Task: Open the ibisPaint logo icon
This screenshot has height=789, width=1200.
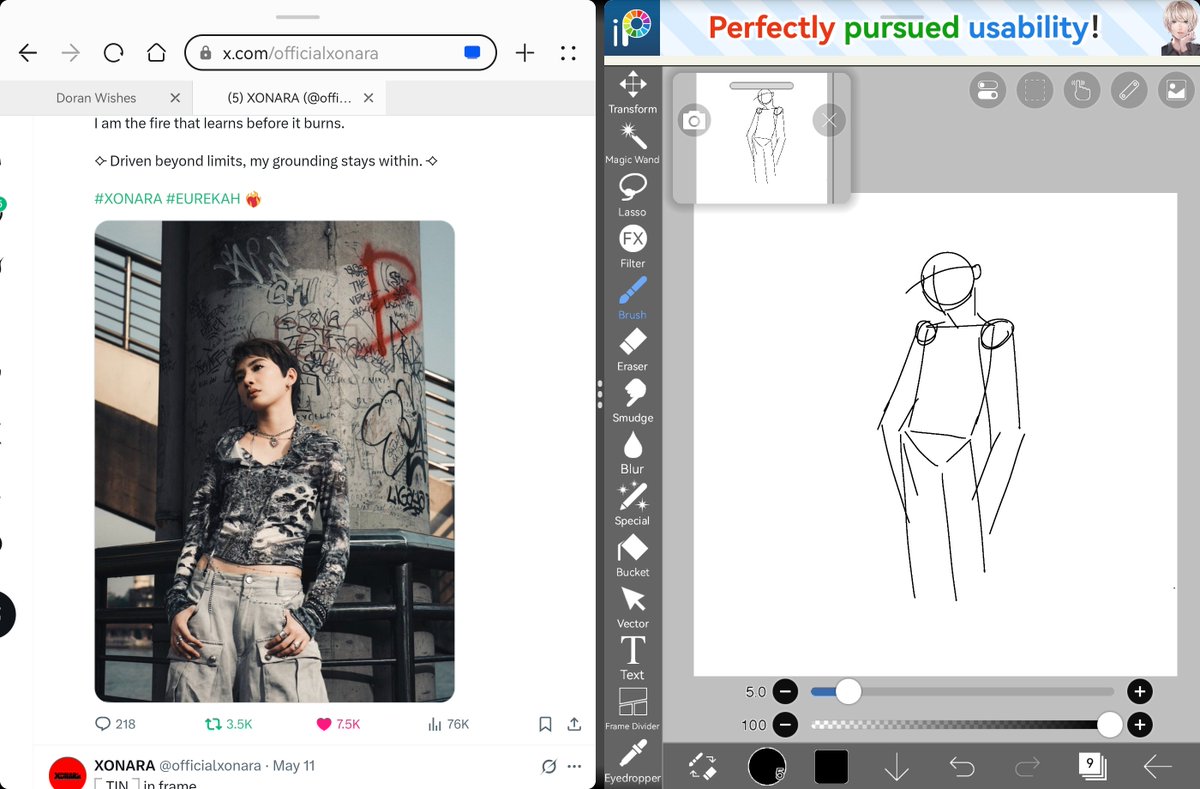Action: click(x=633, y=29)
